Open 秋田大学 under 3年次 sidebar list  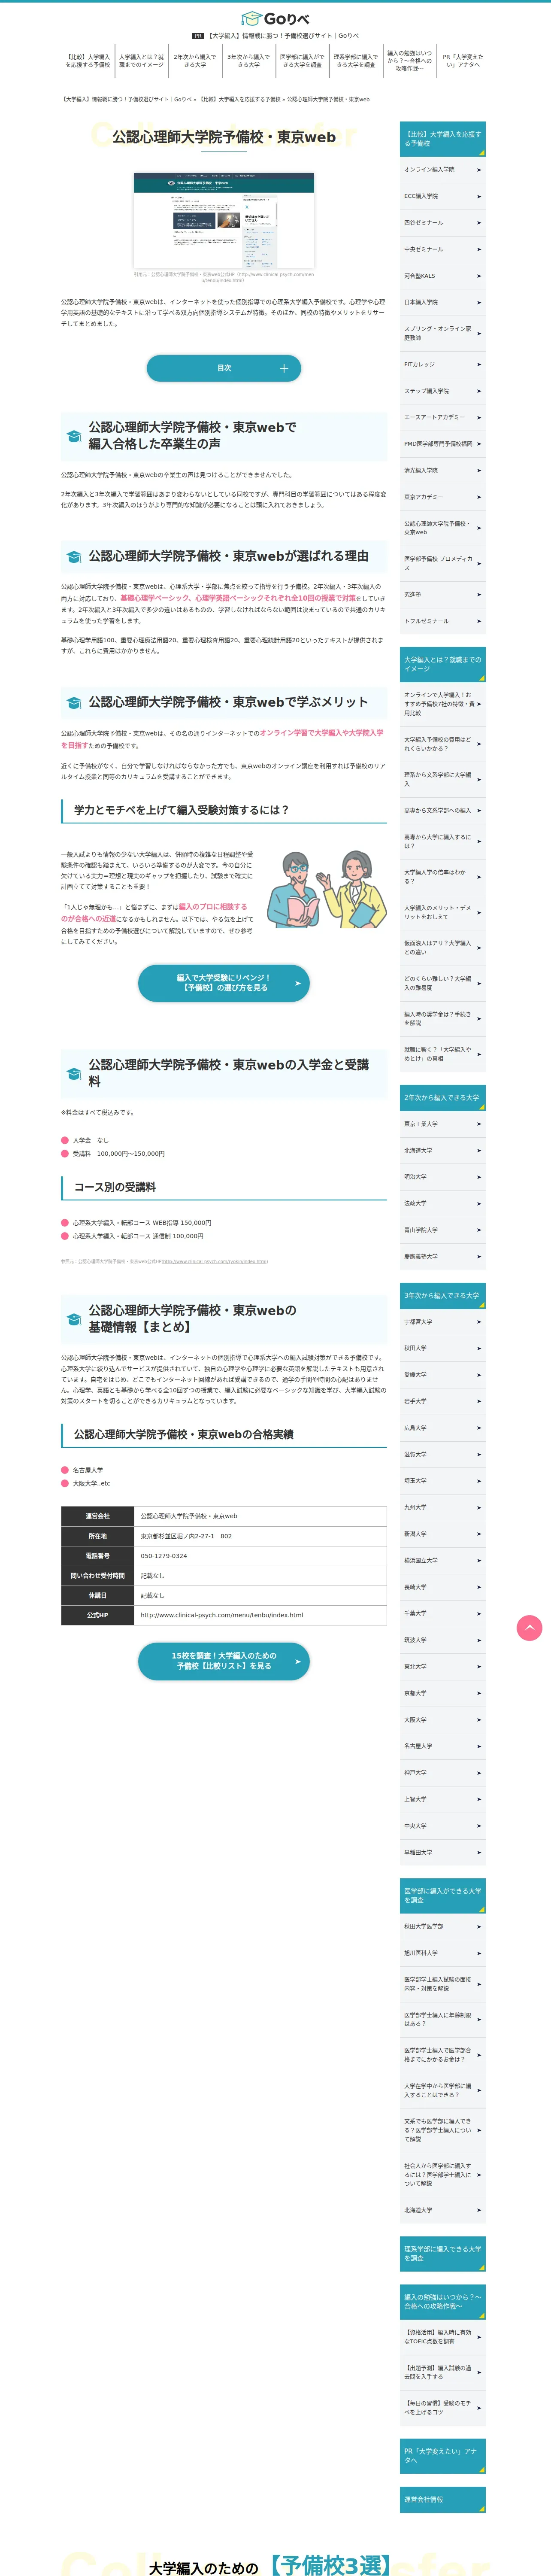pos(442,1348)
